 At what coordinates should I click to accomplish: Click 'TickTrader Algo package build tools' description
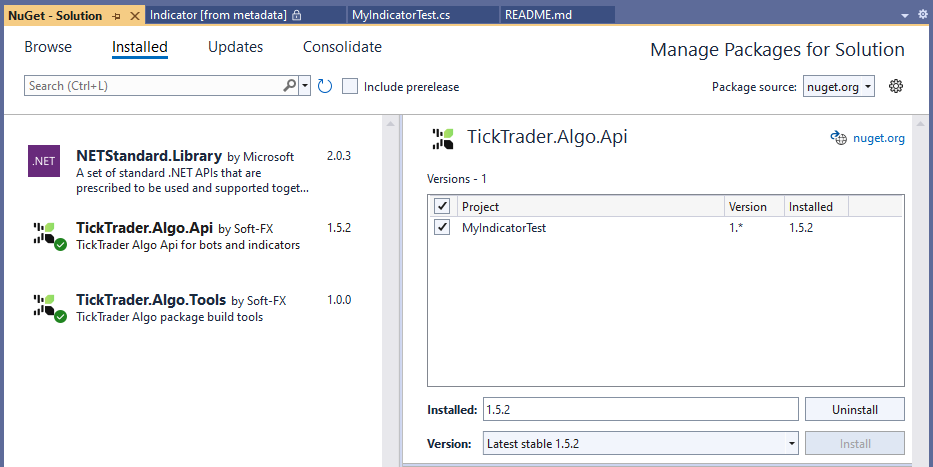(x=170, y=317)
